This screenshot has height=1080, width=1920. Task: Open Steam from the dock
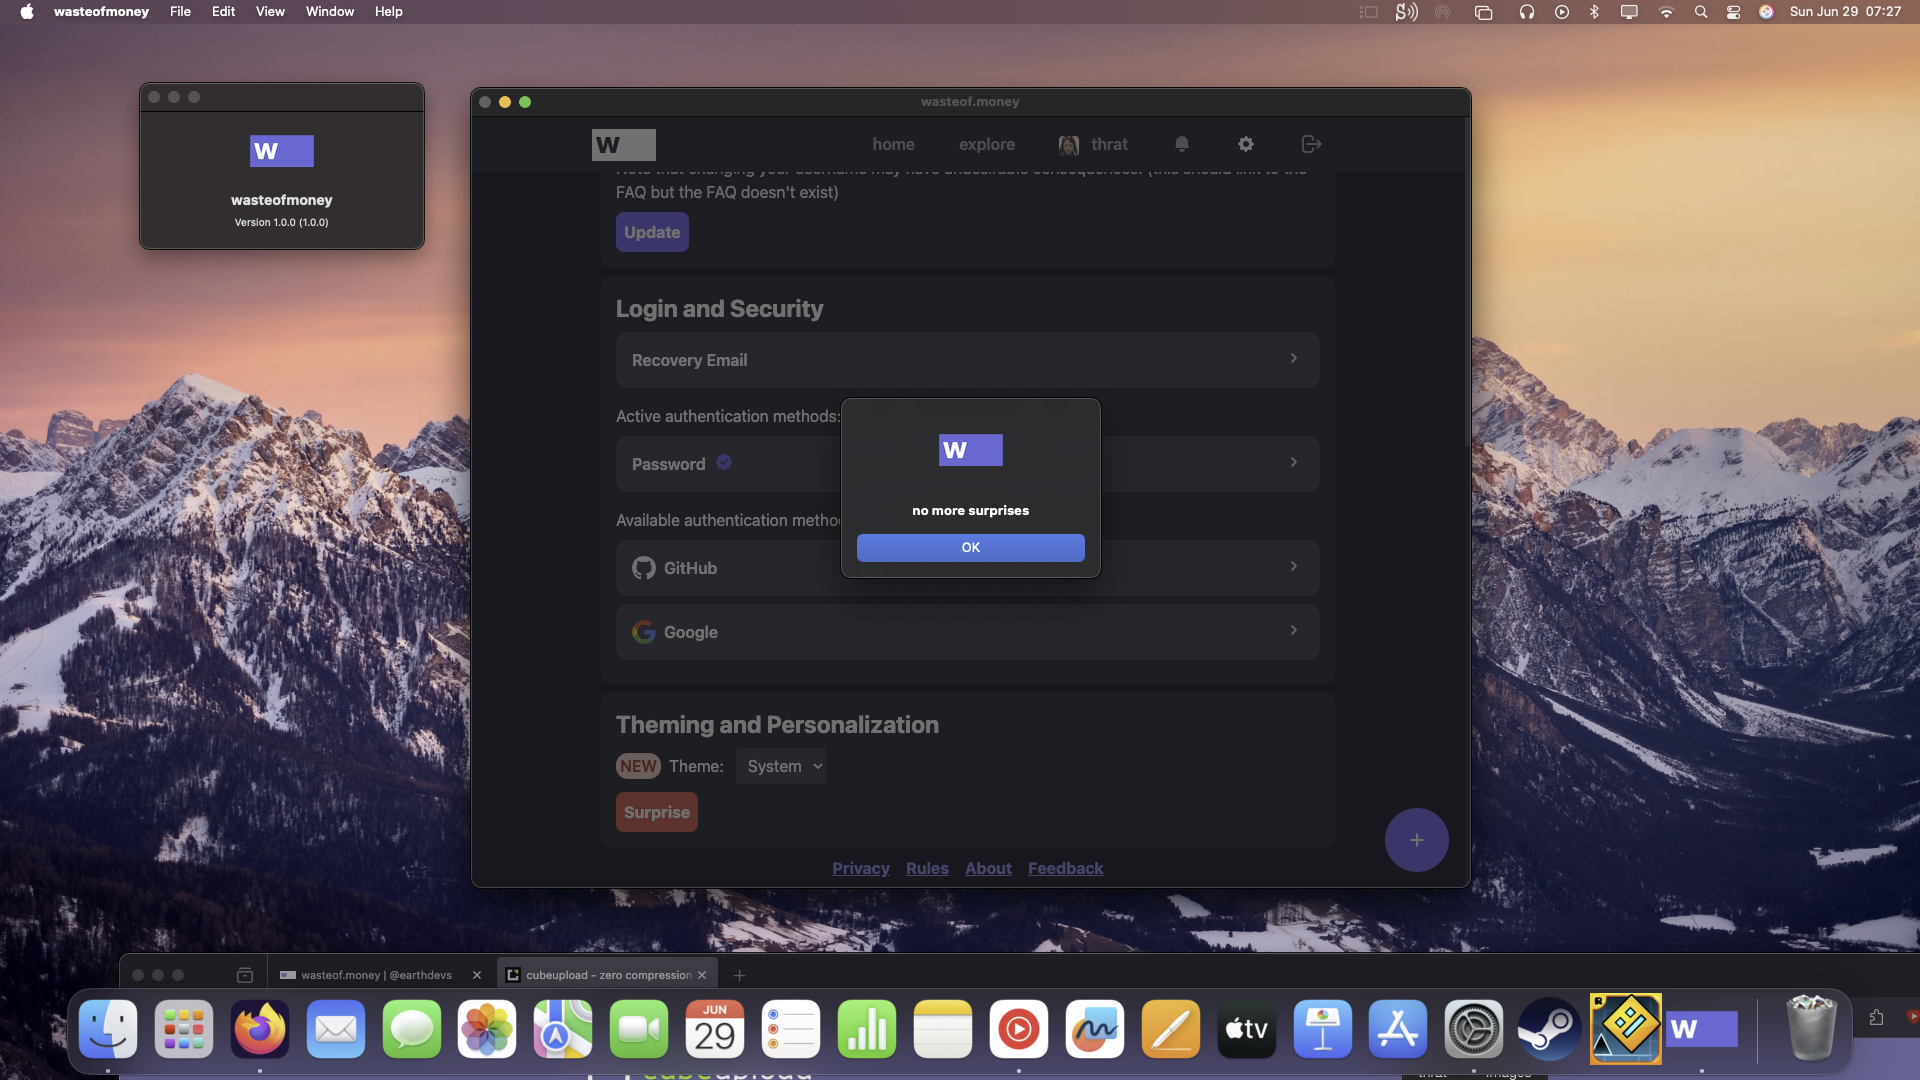1549,1029
